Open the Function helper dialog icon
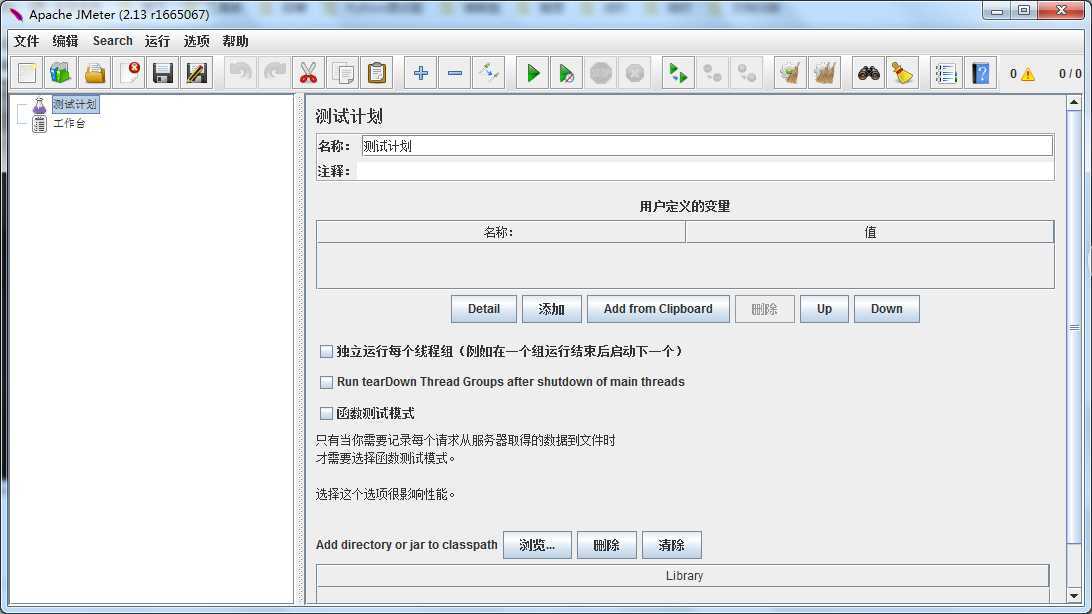The width and height of the screenshot is (1092, 614). pos(946,72)
